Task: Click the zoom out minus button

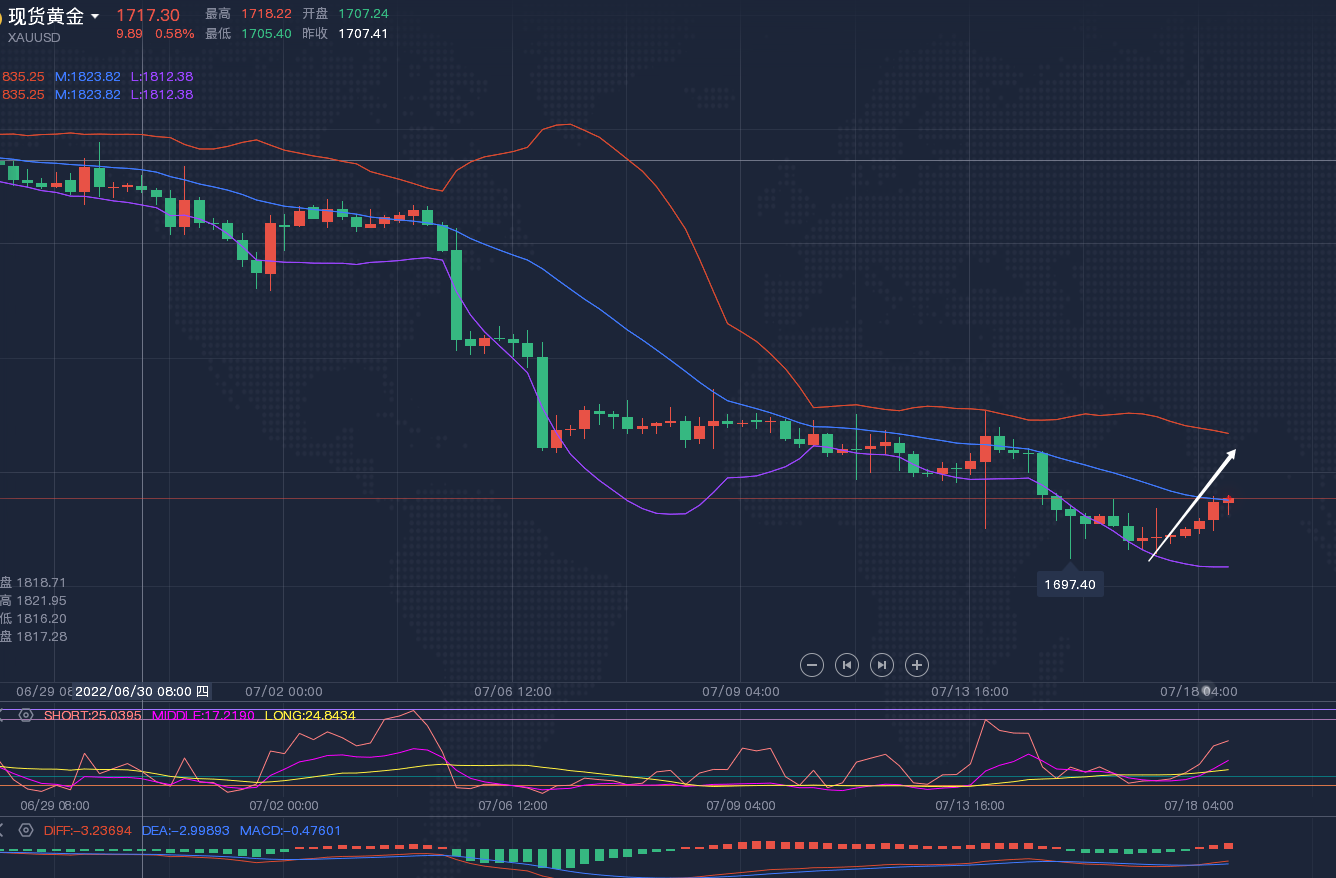Action: point(812,665)
